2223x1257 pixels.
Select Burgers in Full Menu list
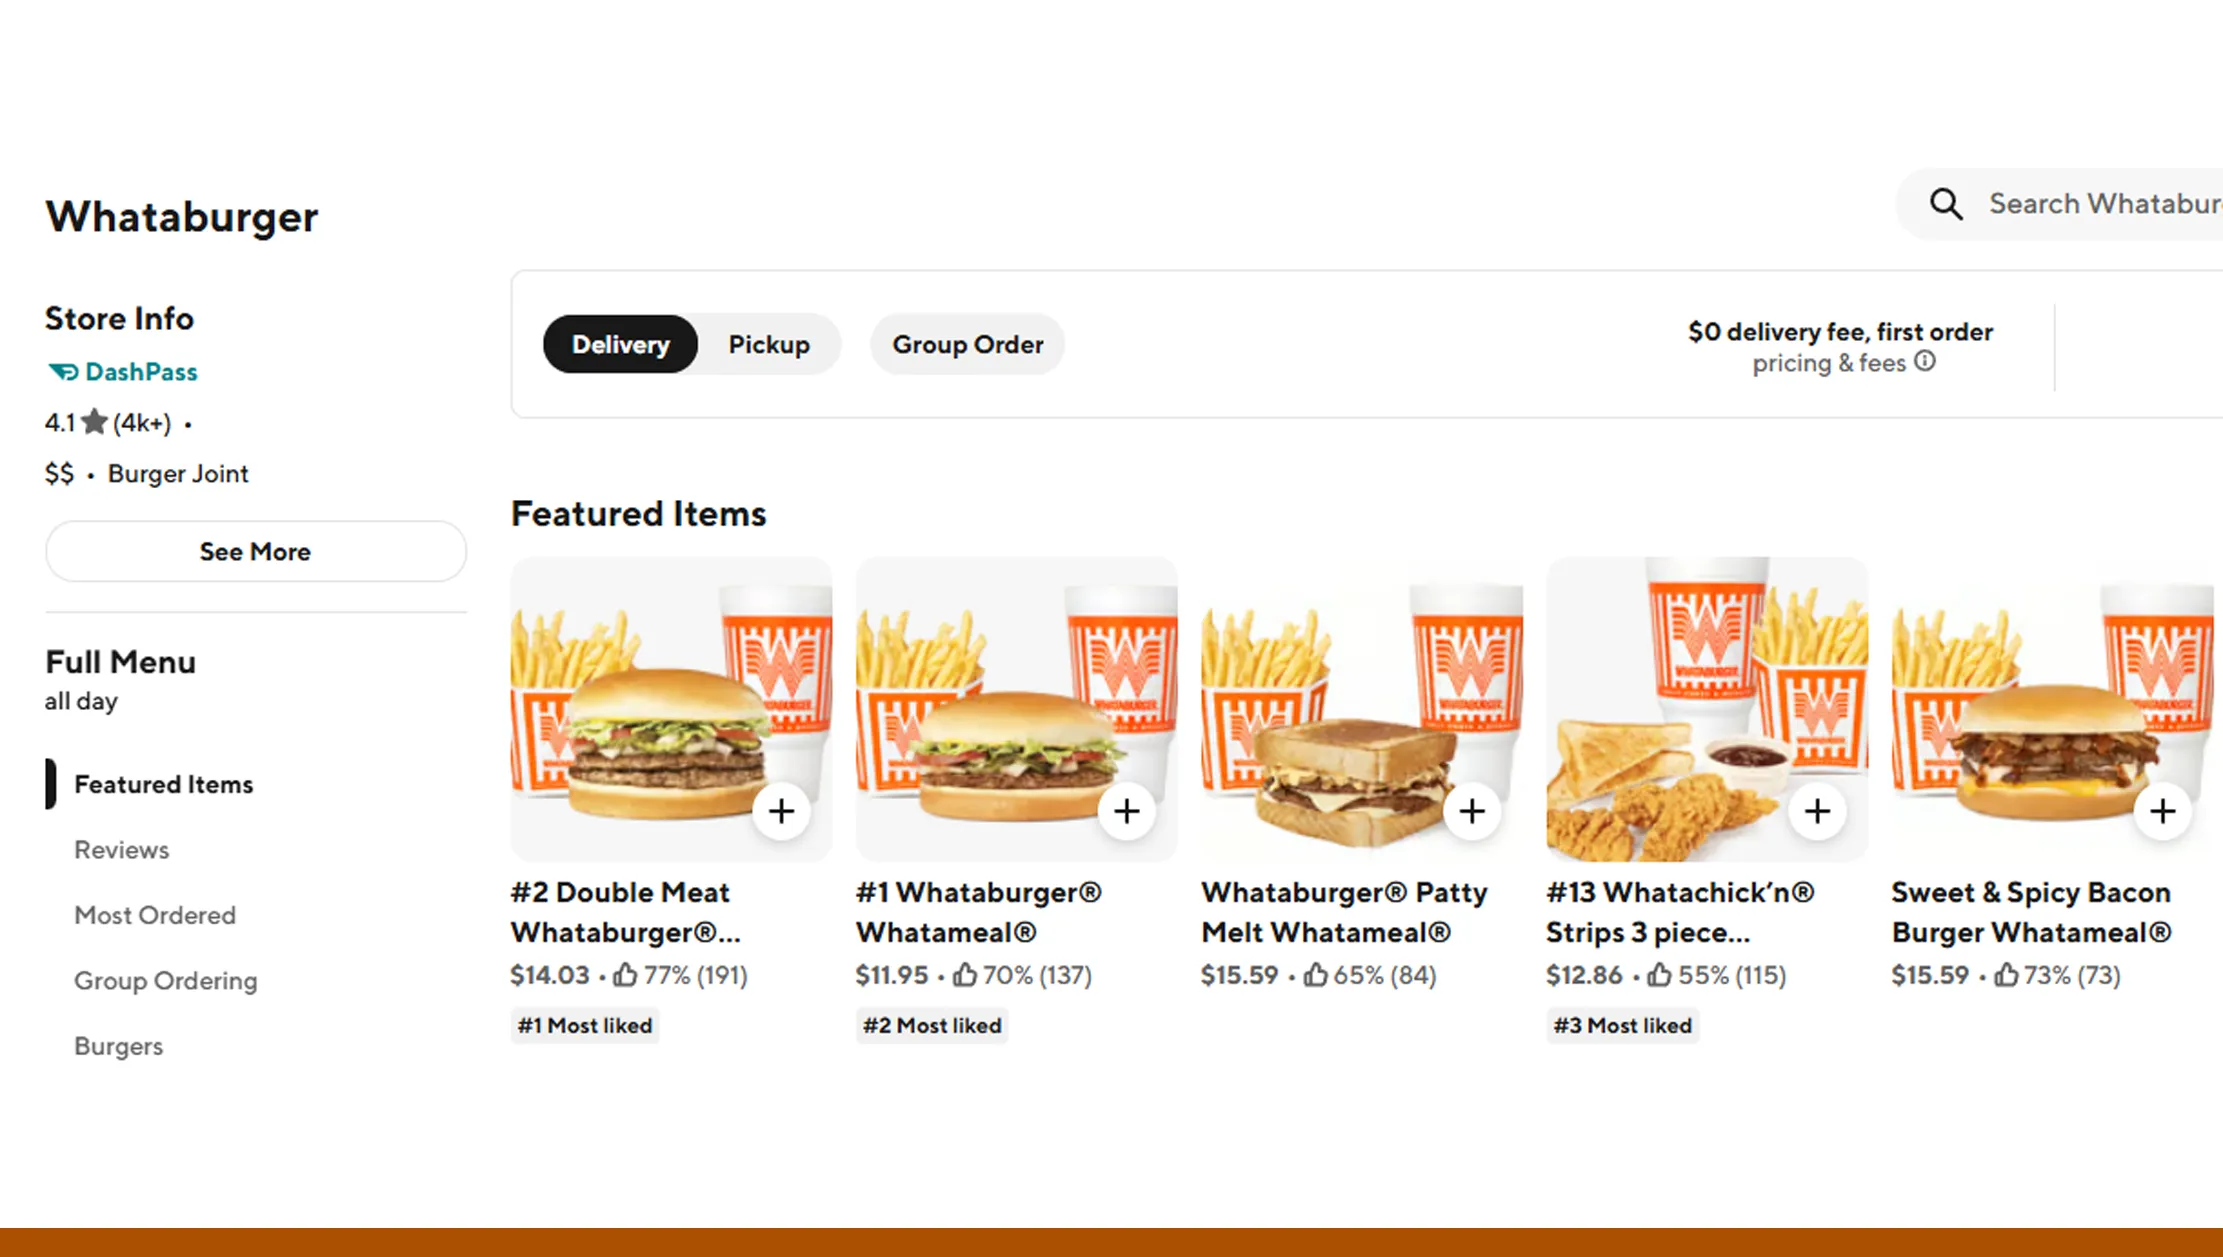point(118,1046)
